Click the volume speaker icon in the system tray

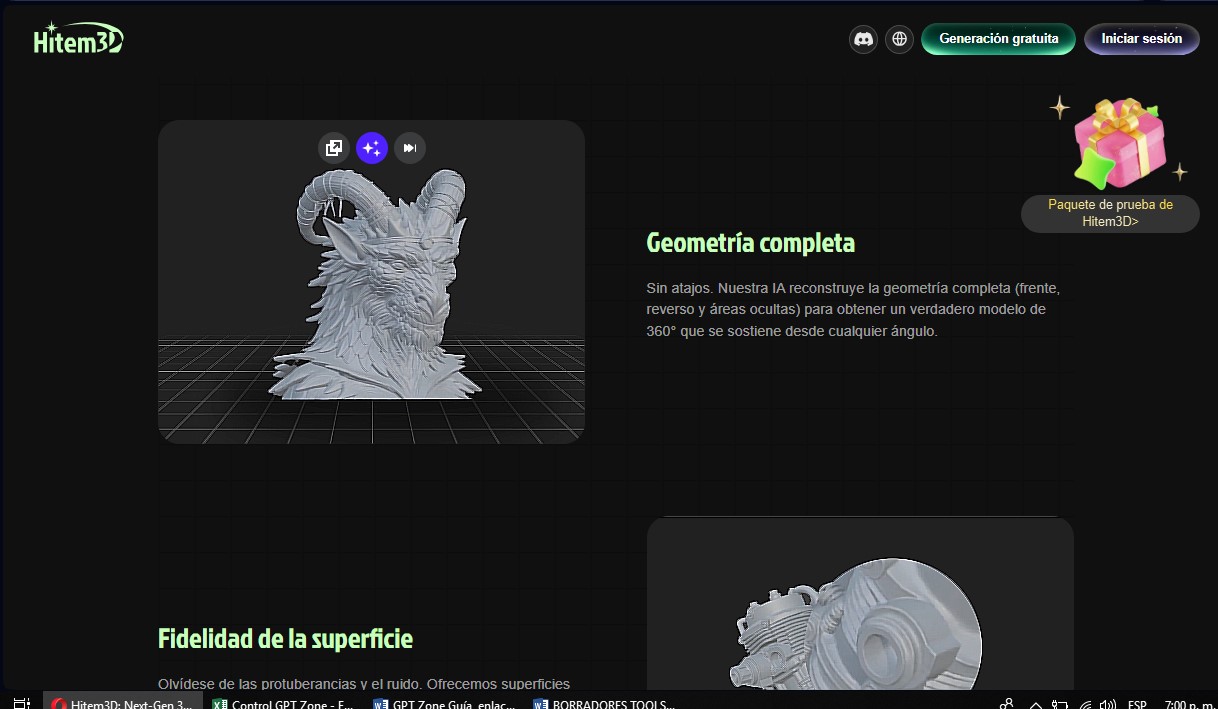coord(1109,703)
